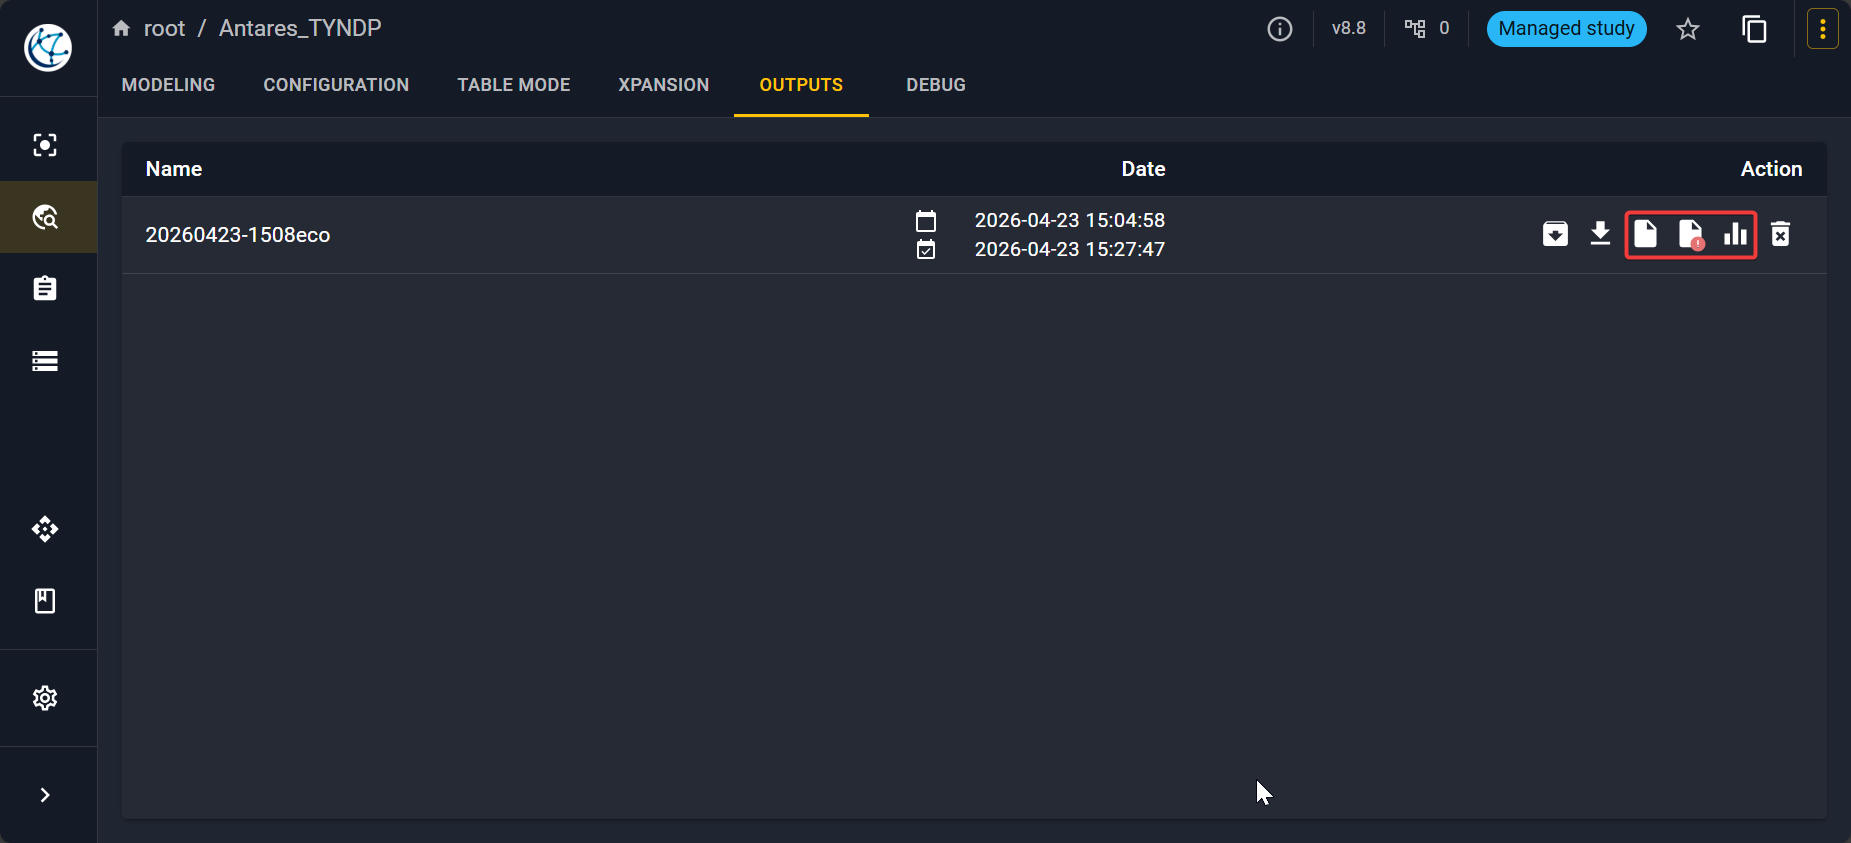Viewport: 1851px width, 843px height.
Task: Delete the 20260423-1508eco output
Action: click(1781, 234)
